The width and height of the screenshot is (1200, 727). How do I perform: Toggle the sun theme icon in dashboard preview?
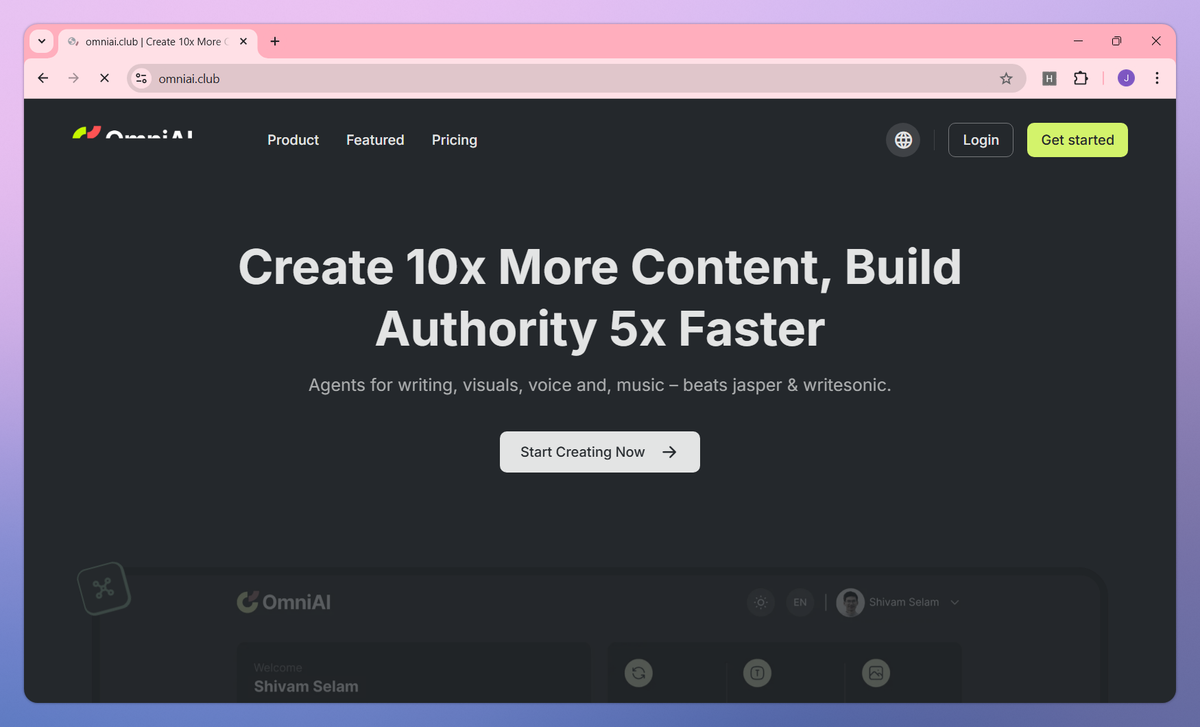tap(761, 602)
